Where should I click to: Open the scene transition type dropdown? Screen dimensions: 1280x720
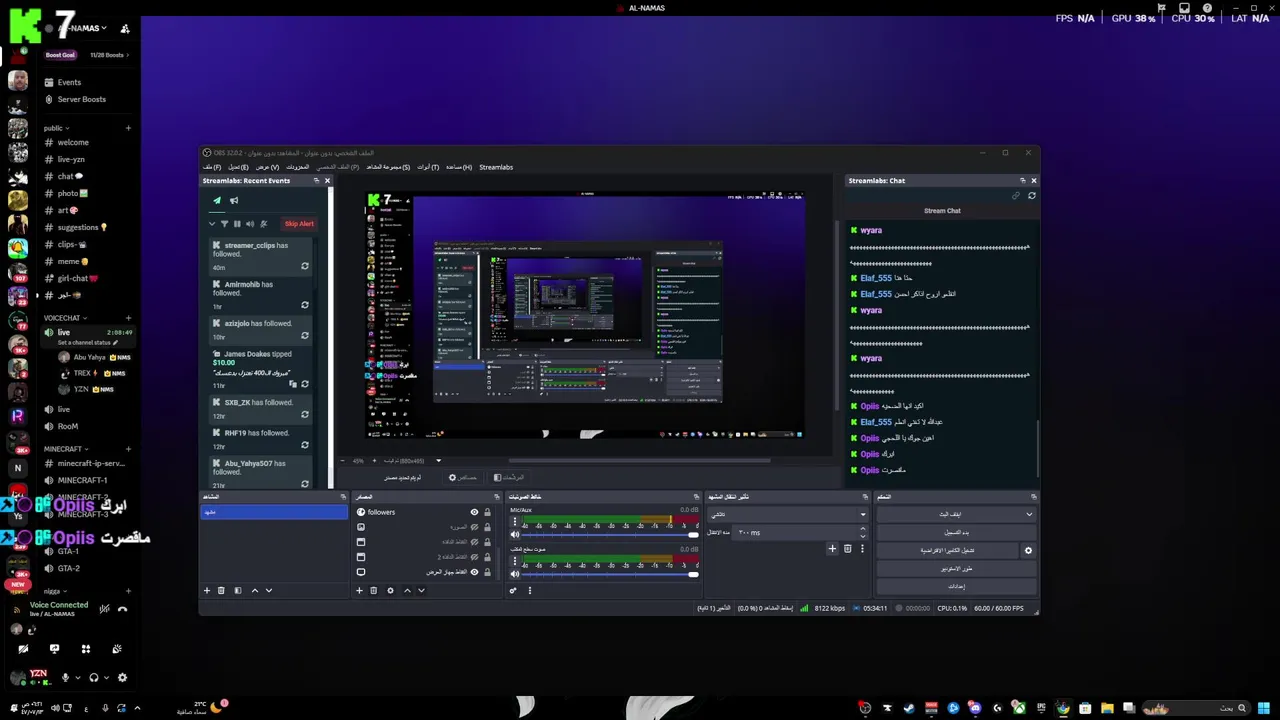click(788, 514)
